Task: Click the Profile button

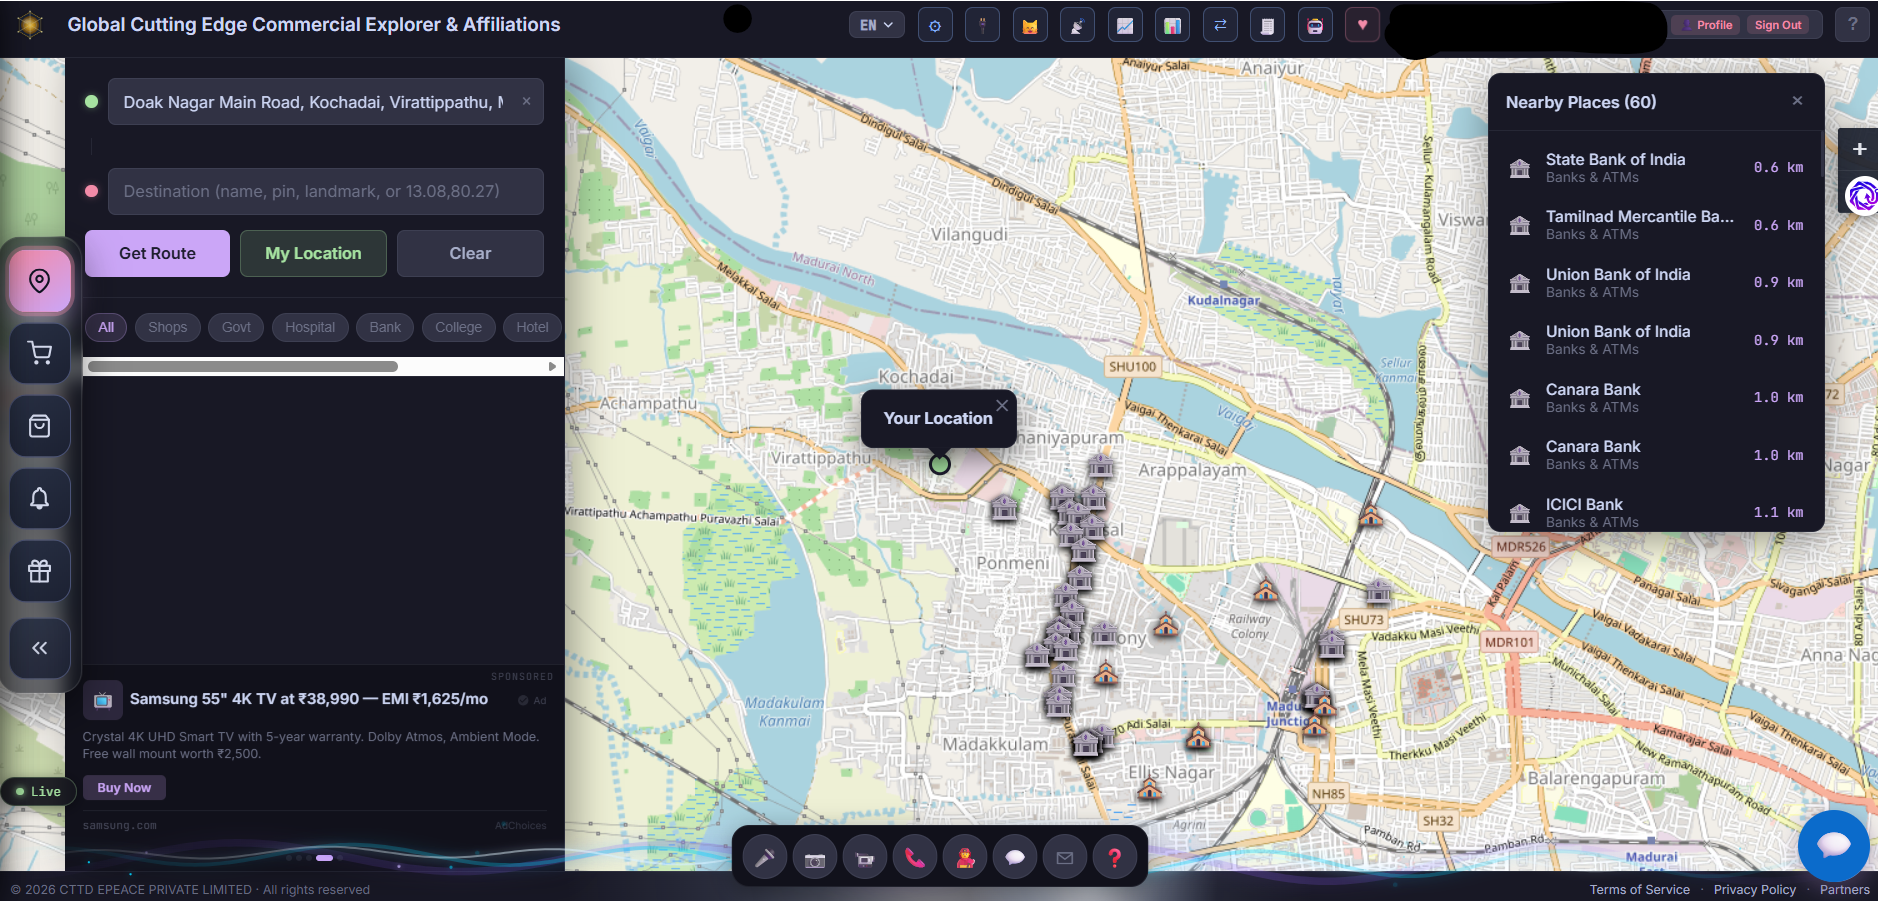Action: [x=1708, y=25]
